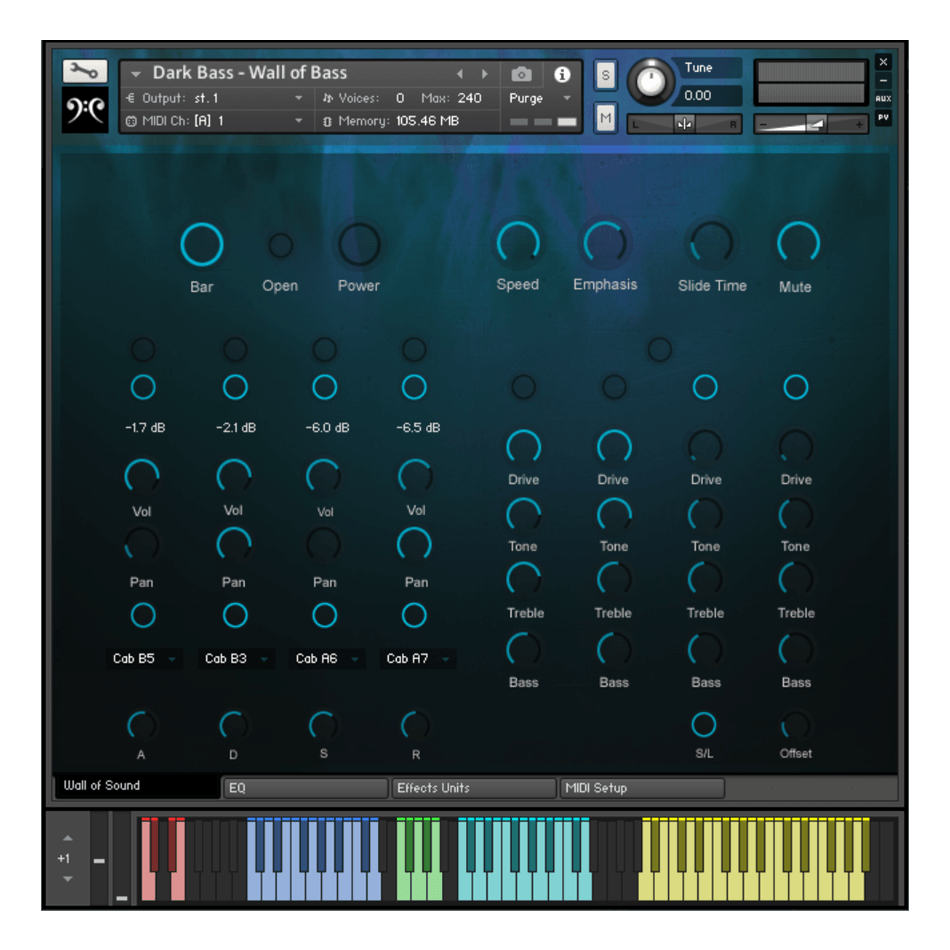Toggle the lit switch directly above -6.5 dB

tap(414, 387)
